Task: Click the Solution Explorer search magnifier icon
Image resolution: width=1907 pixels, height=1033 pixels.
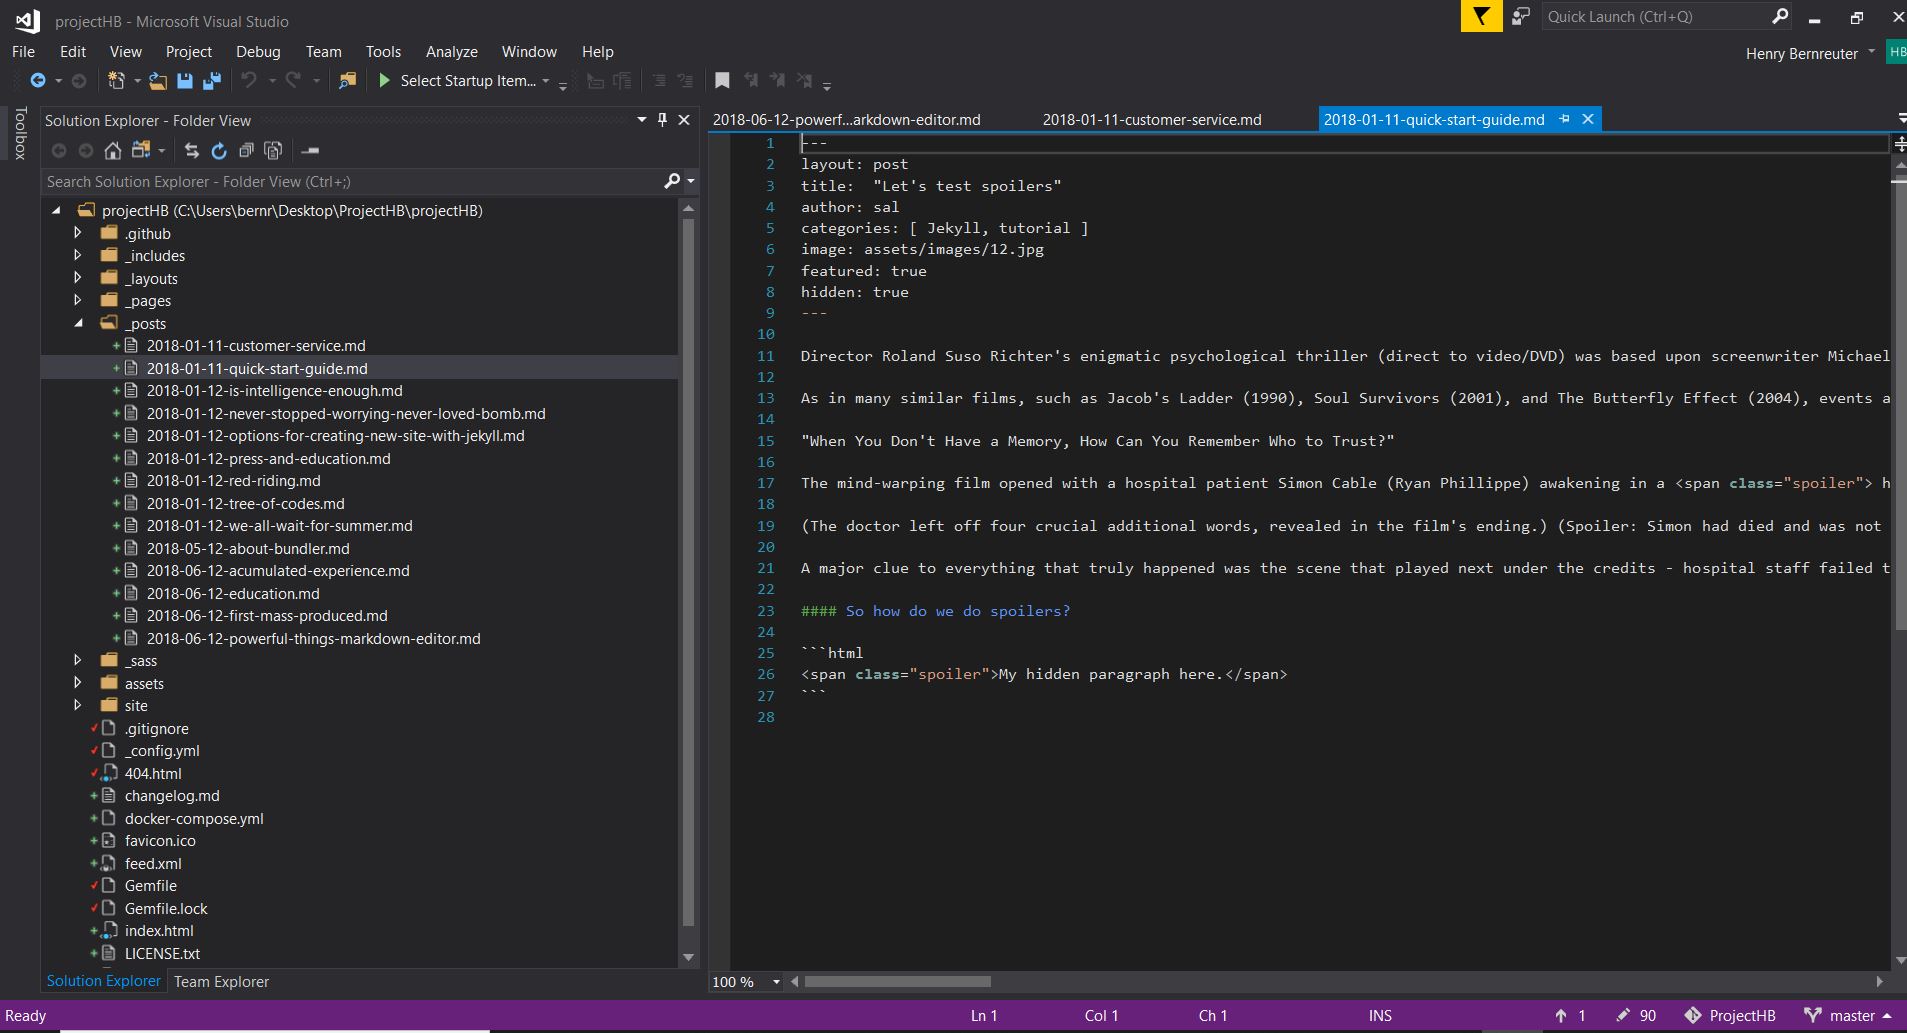Action: point(672,181)
